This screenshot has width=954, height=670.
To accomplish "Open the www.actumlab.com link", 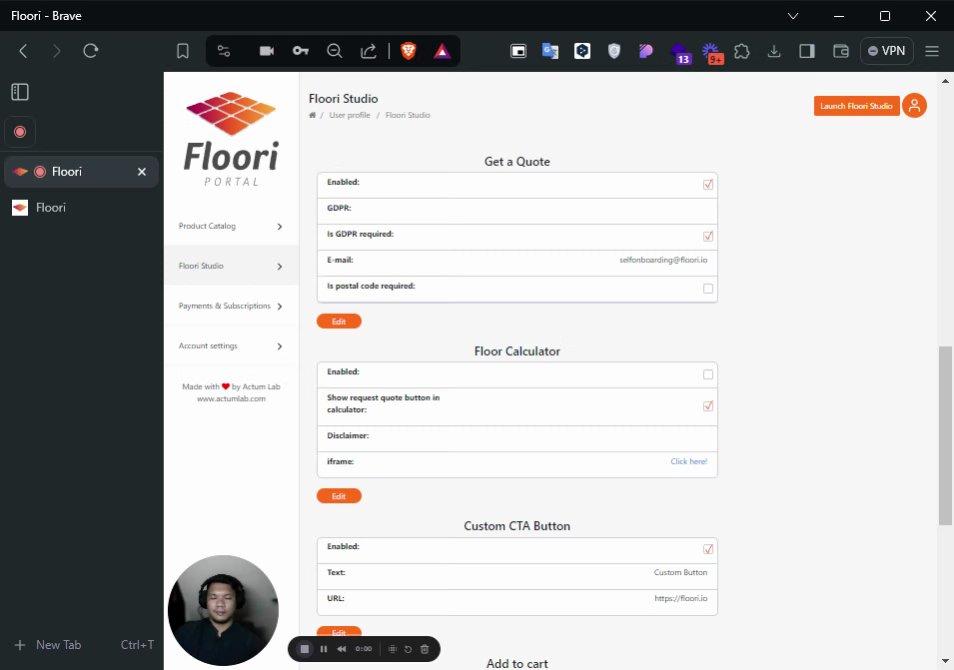I will point(231,399).
